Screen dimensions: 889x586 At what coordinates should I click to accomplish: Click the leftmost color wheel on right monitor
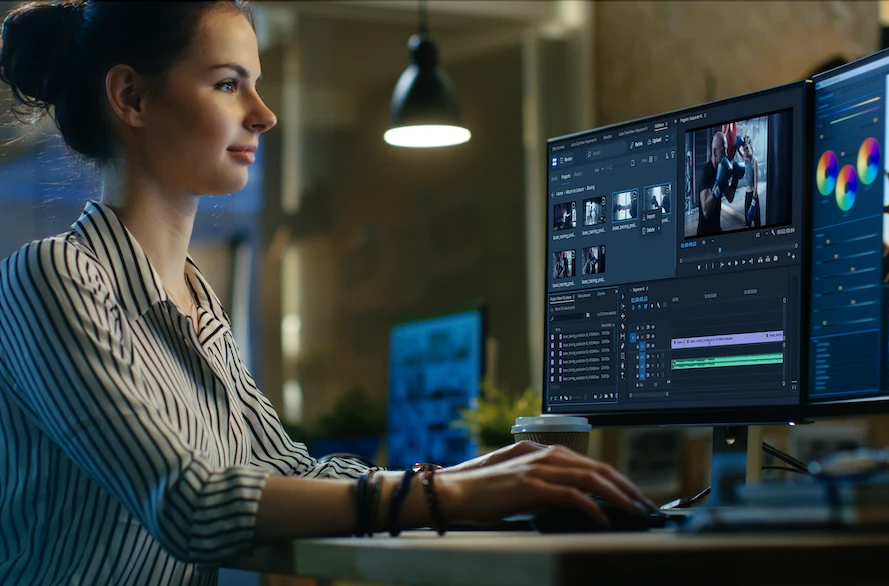[x=827, y=172]
